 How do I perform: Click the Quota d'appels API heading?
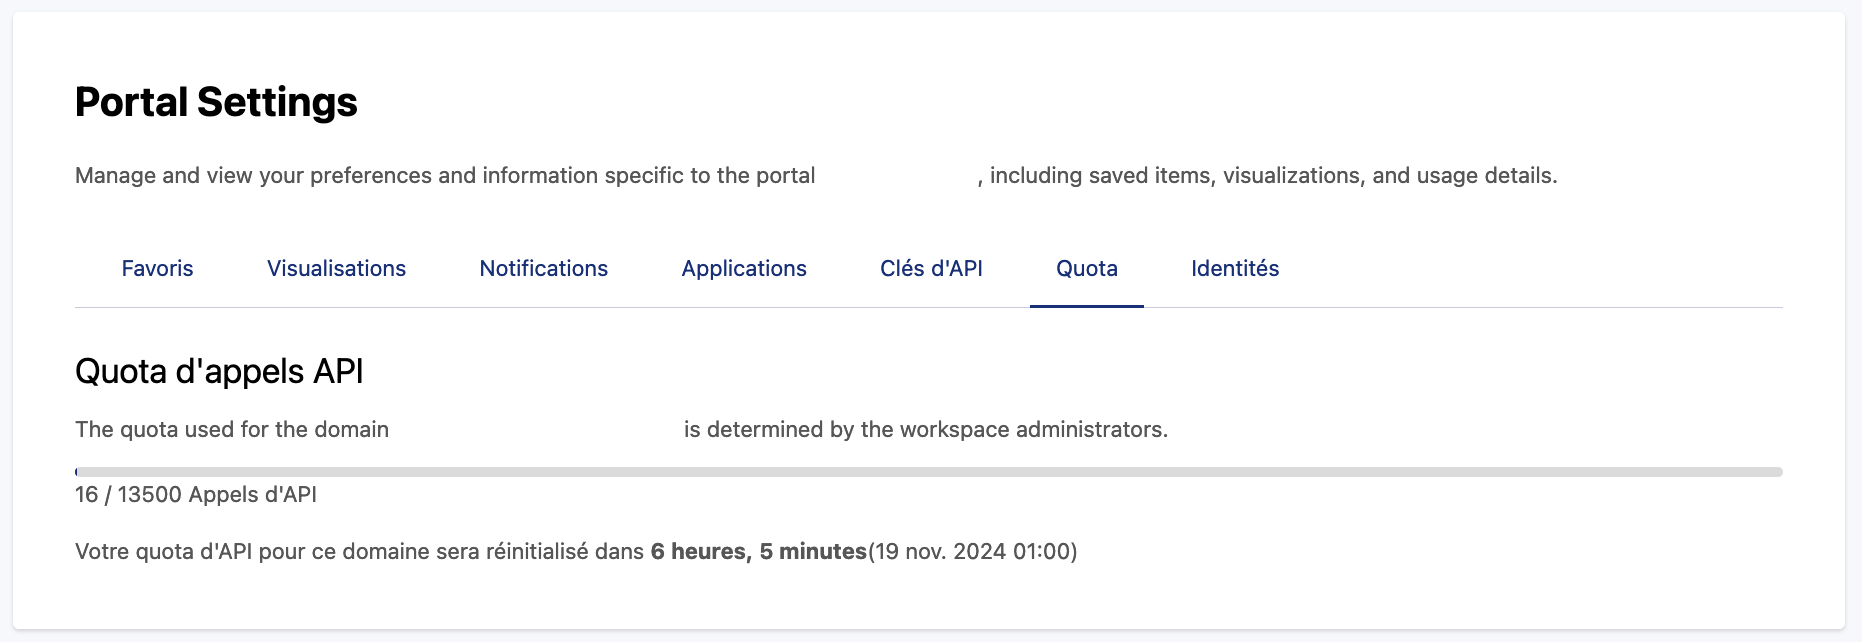[219, 371]
